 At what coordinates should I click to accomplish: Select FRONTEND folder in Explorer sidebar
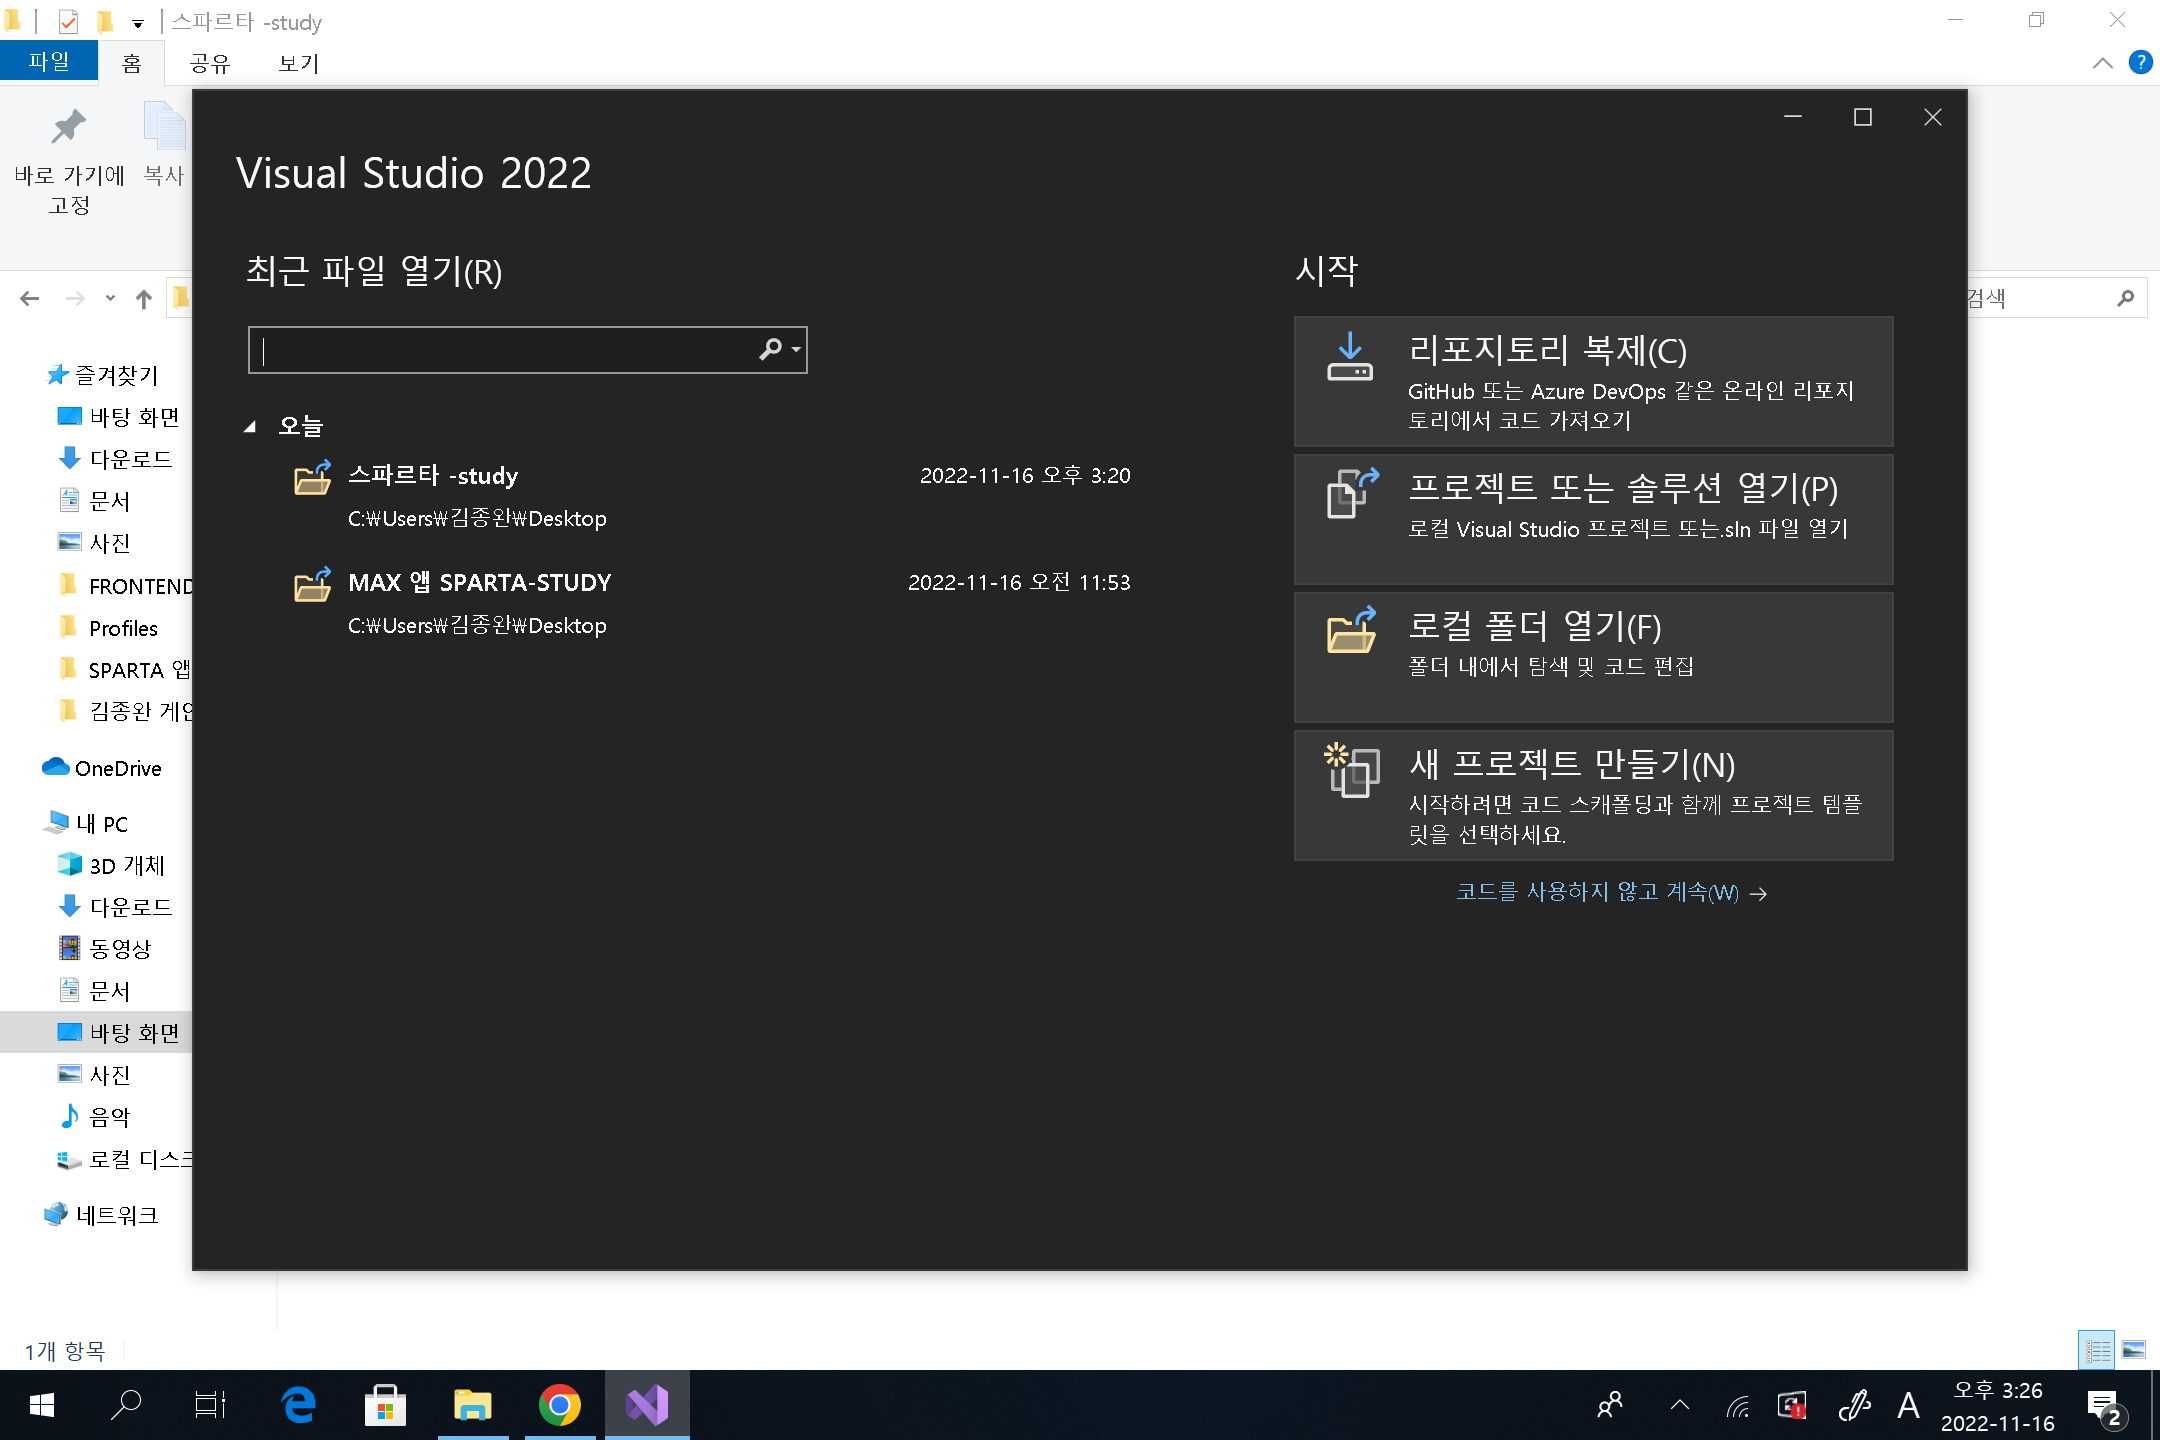tap(140, 586)
